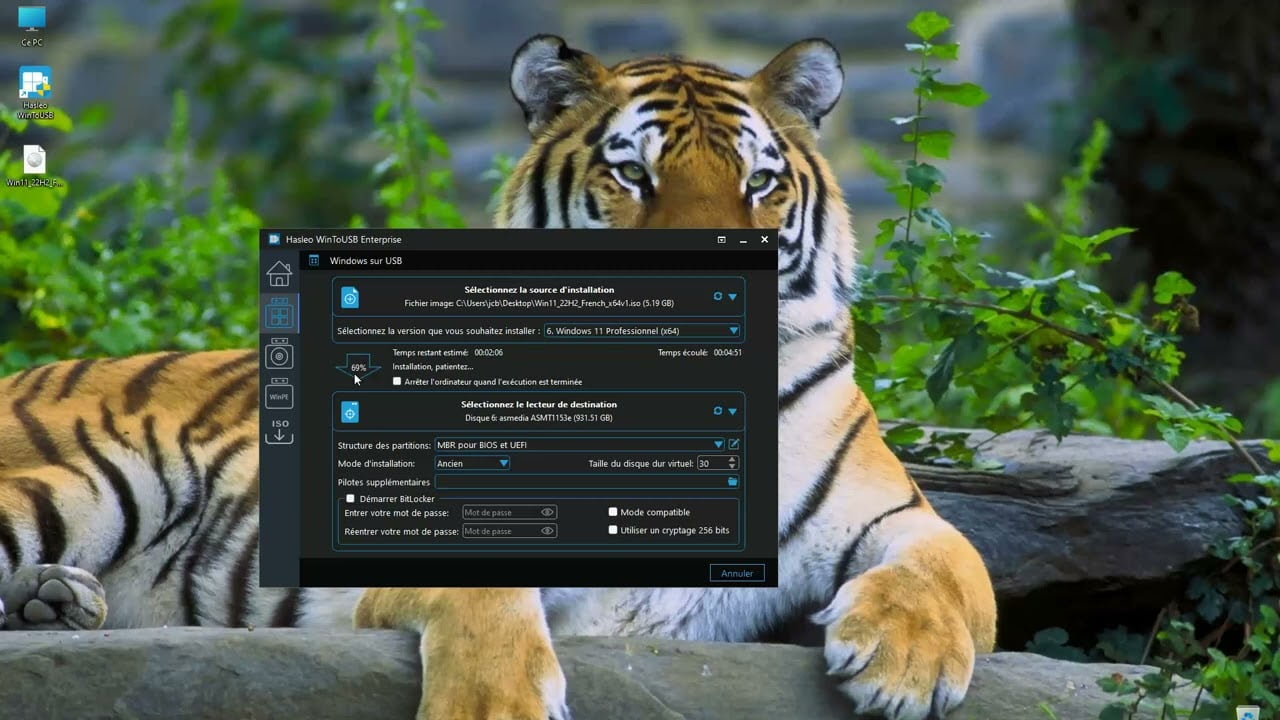
Task: Open the Windows installation USB creator icon
Action: (x=279, y=355)
